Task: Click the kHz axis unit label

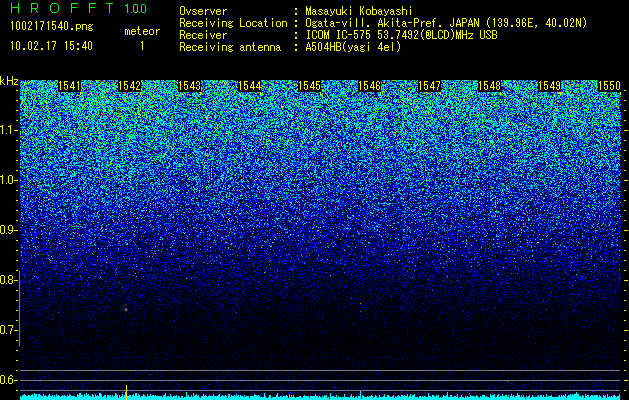Action: (9, 81)
